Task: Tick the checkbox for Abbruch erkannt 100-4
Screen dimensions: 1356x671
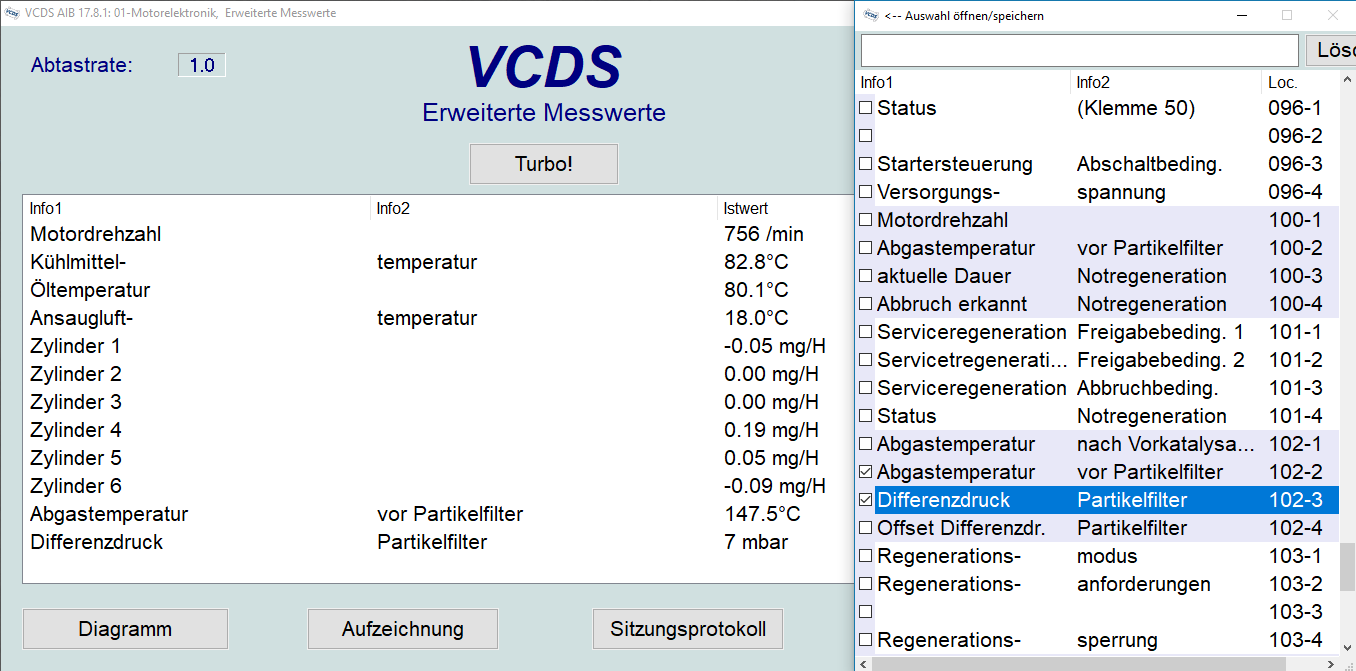Action: coord(866,304)
